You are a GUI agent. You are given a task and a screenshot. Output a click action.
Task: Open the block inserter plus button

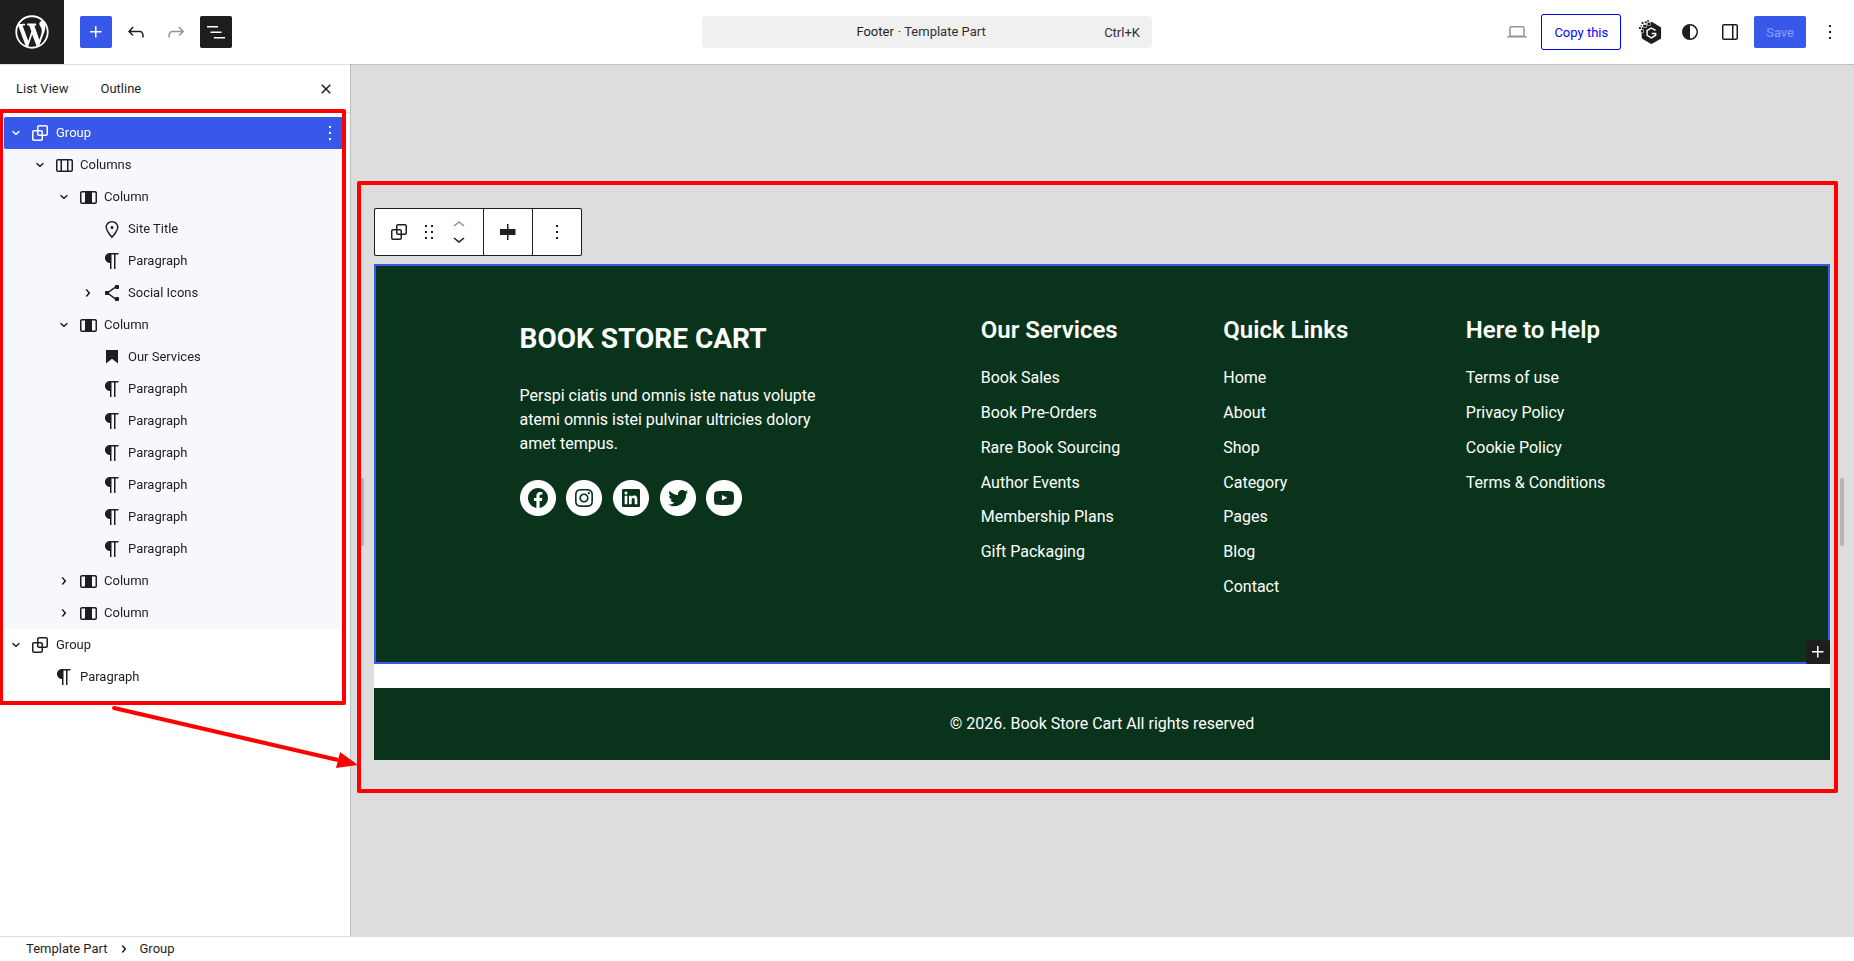[96, 32]
